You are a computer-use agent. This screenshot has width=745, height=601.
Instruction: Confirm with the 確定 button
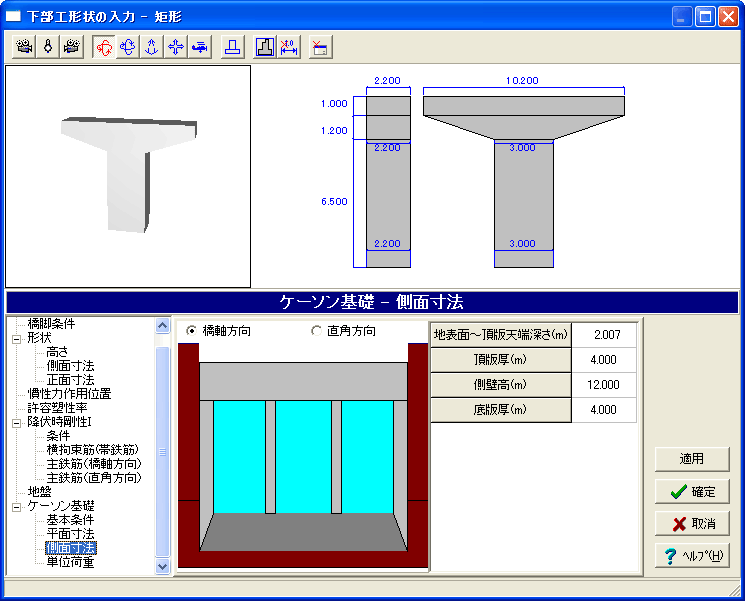tap(692, 492)
